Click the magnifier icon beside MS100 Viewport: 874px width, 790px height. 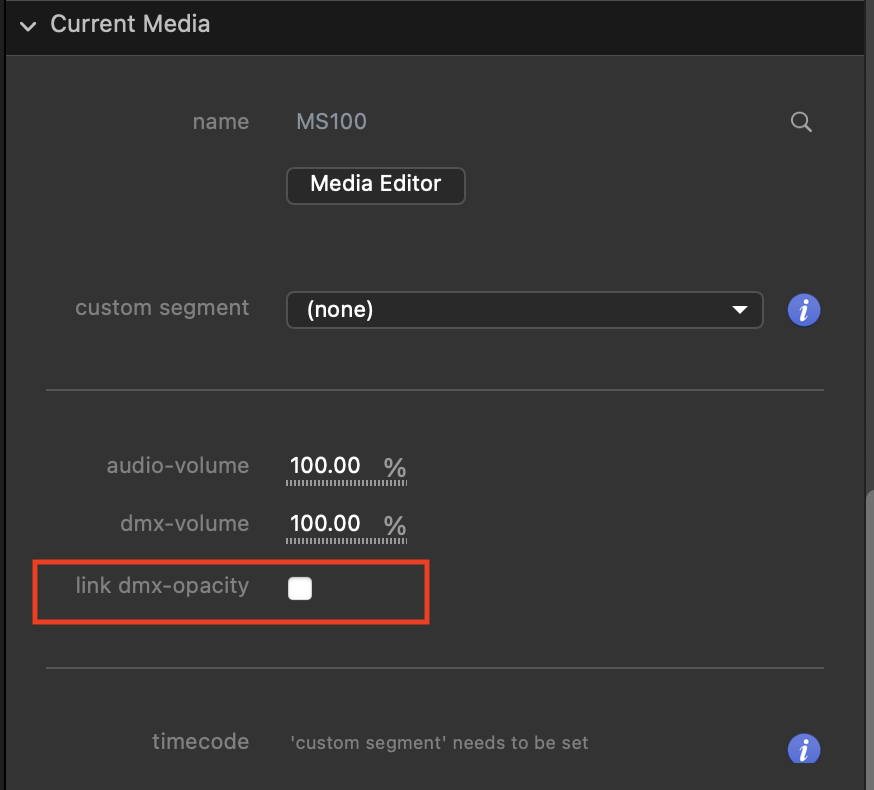801,122
